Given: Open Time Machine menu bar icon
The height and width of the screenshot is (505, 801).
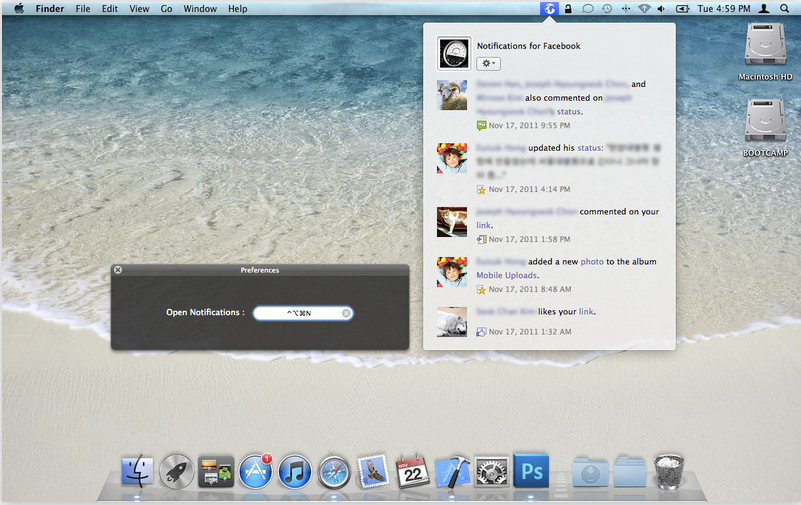Looking at the screenshot, I should point(607,9).
